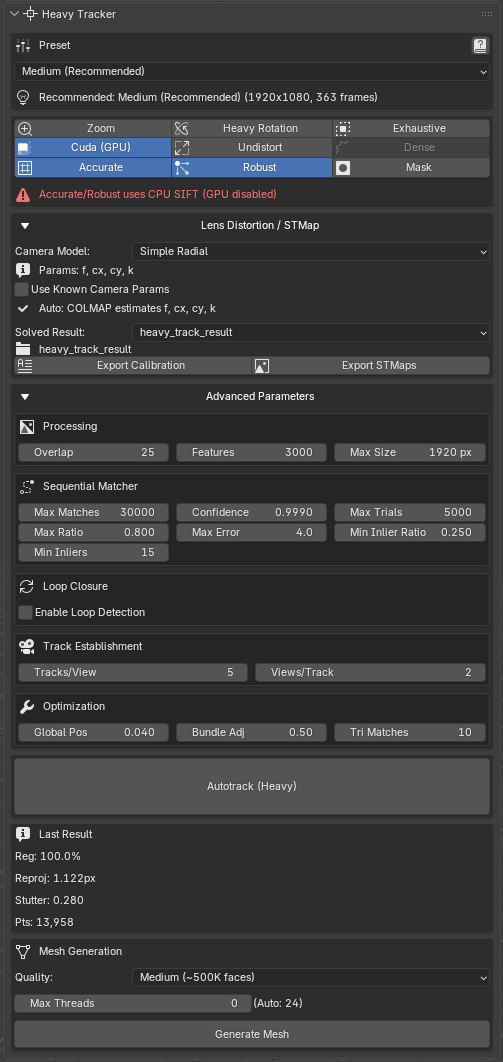Toggle Exhaustive matching
This screenshot has height=1062, width=503.
(x=411, y=128)
